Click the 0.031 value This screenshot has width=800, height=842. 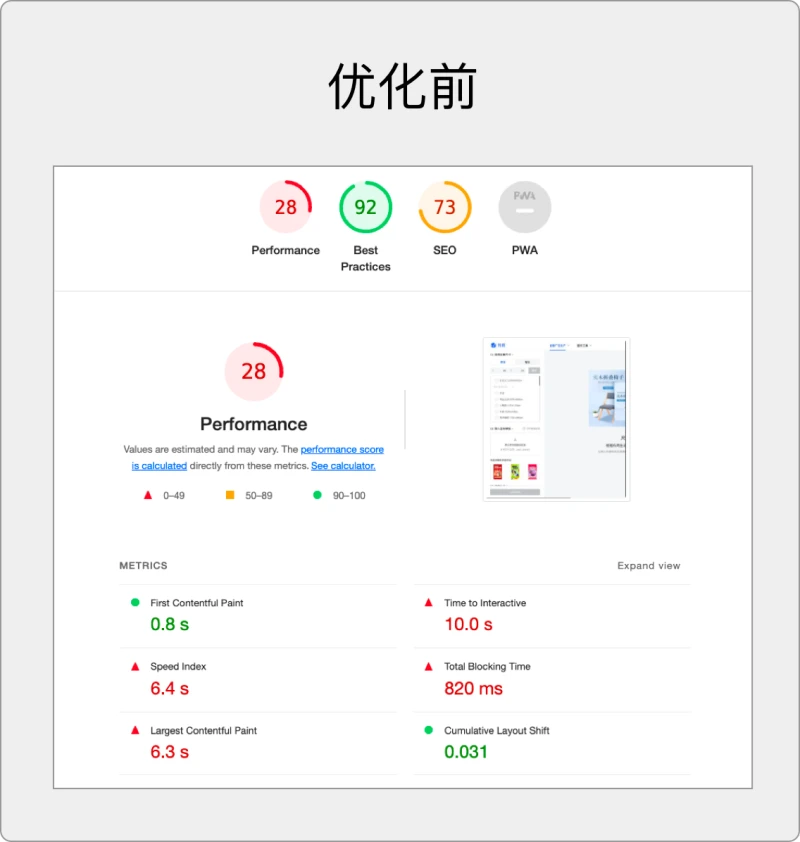(466, 752)
